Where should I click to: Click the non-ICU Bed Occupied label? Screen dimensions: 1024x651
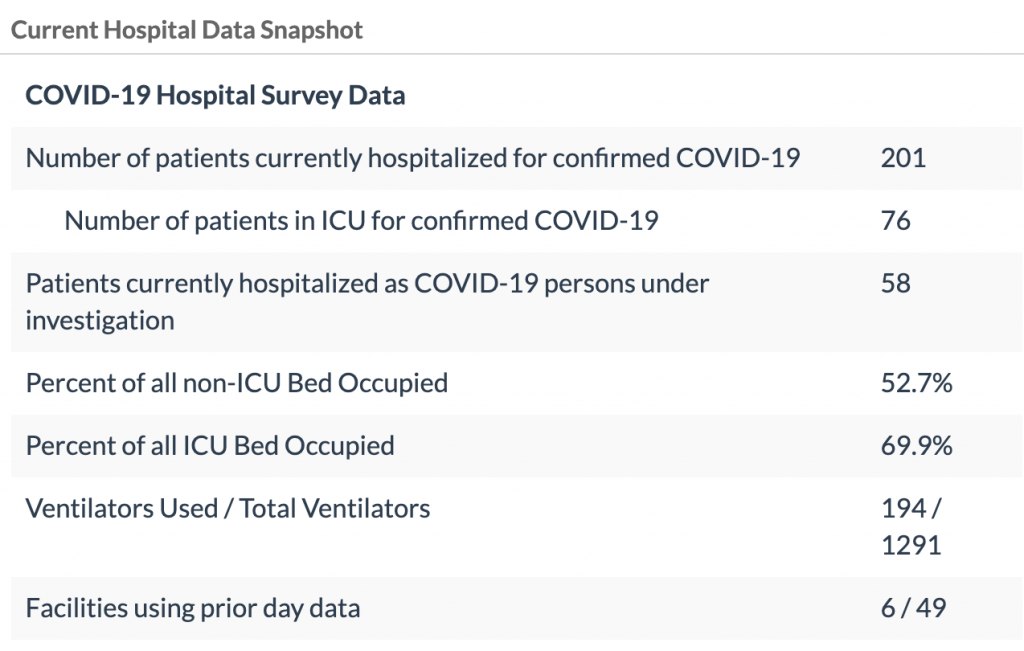click(x=236, y=383)
